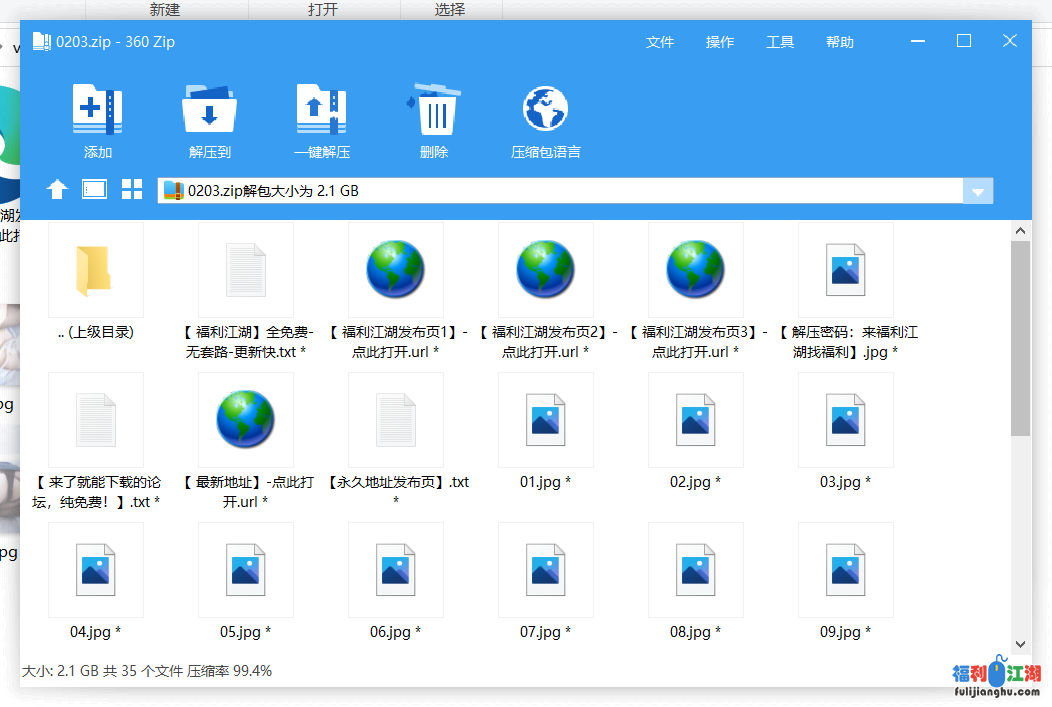Click the 解压到 (Extract to) icon
The height and width of the screenshot is (707, 1052).
[209, 111]
